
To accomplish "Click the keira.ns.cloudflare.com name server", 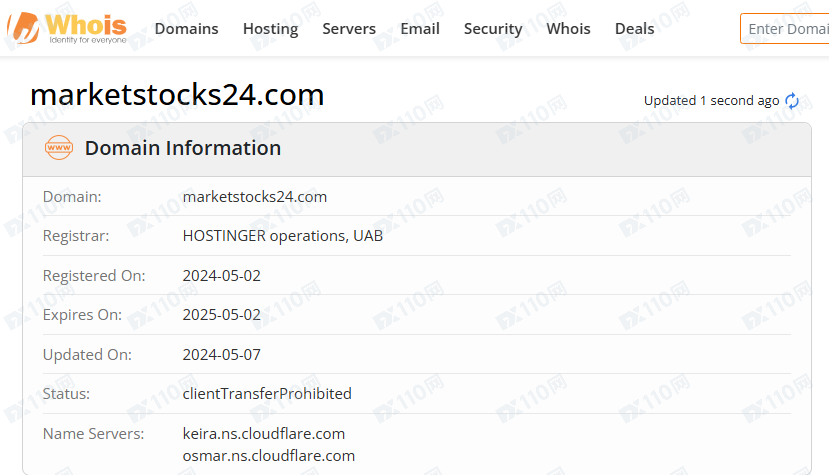I will (x=264, y=434).
